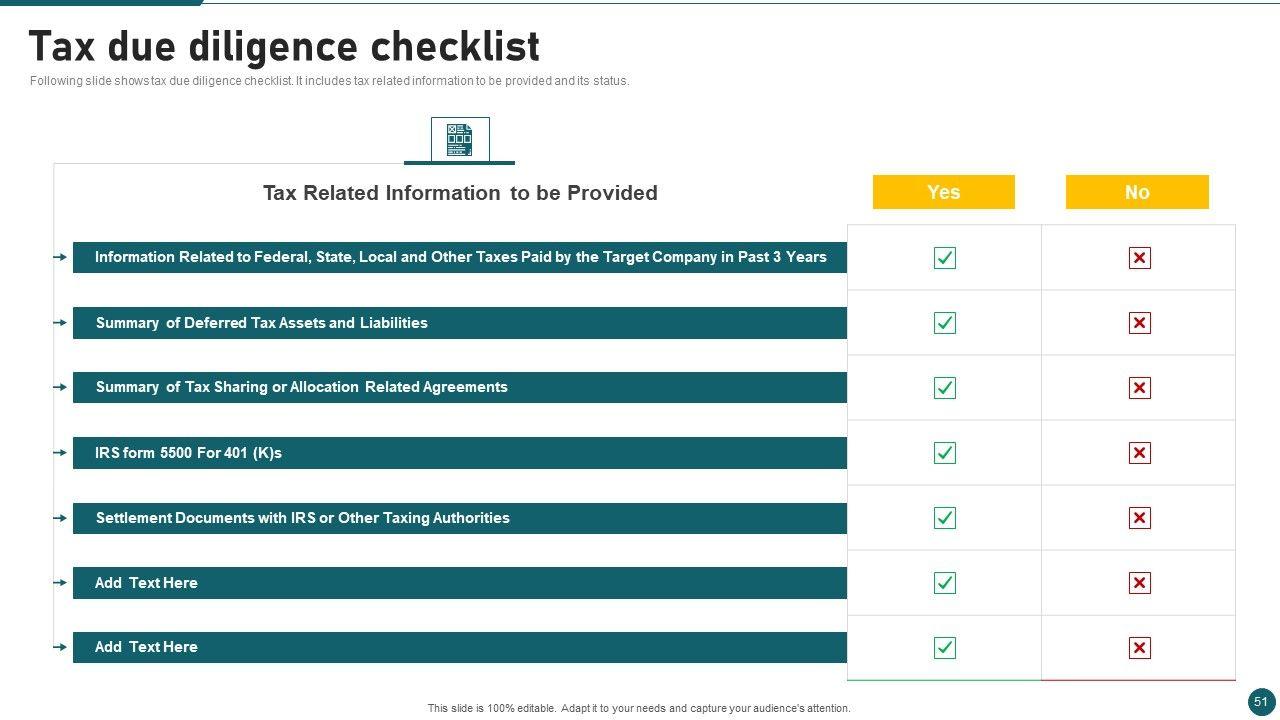Image resolution: width=1280 pixels, height=720 pixels.
Task: Click the checklist document icon above the table
Action: [x=460, y=140]
